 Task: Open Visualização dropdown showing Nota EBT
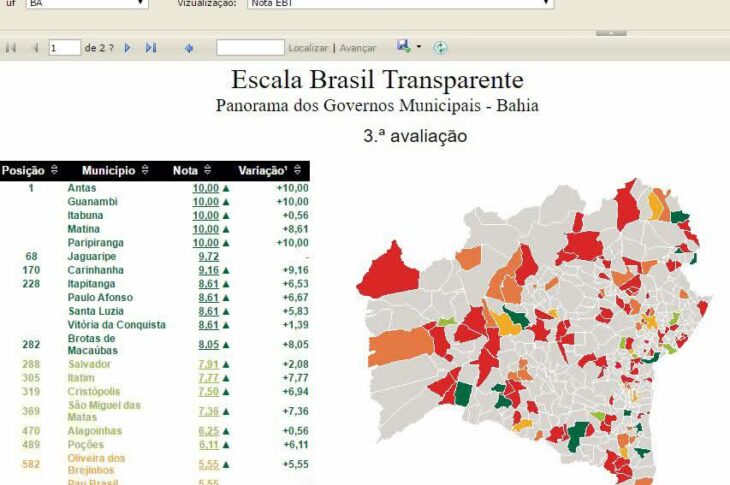pyautogui.click(x=400, y=4)
